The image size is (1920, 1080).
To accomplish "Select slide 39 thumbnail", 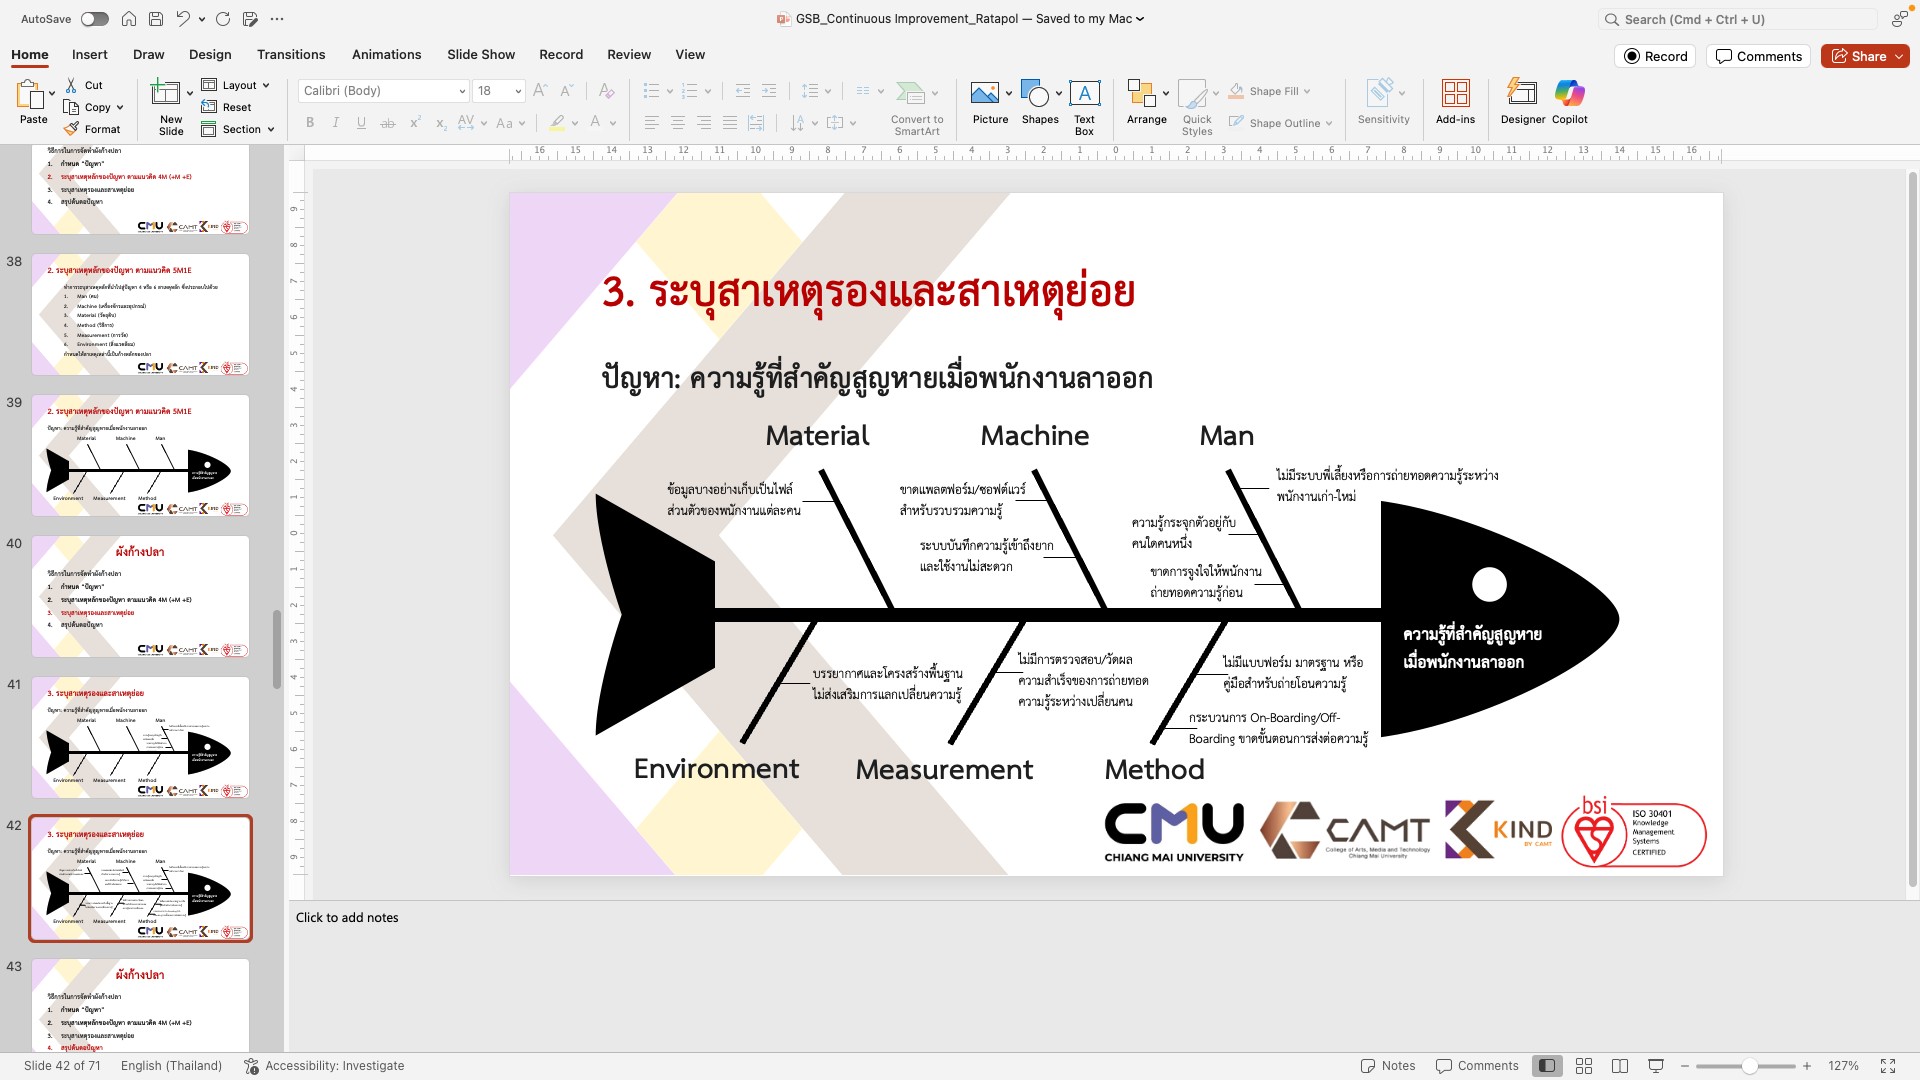I will click(x=140, y=456).
